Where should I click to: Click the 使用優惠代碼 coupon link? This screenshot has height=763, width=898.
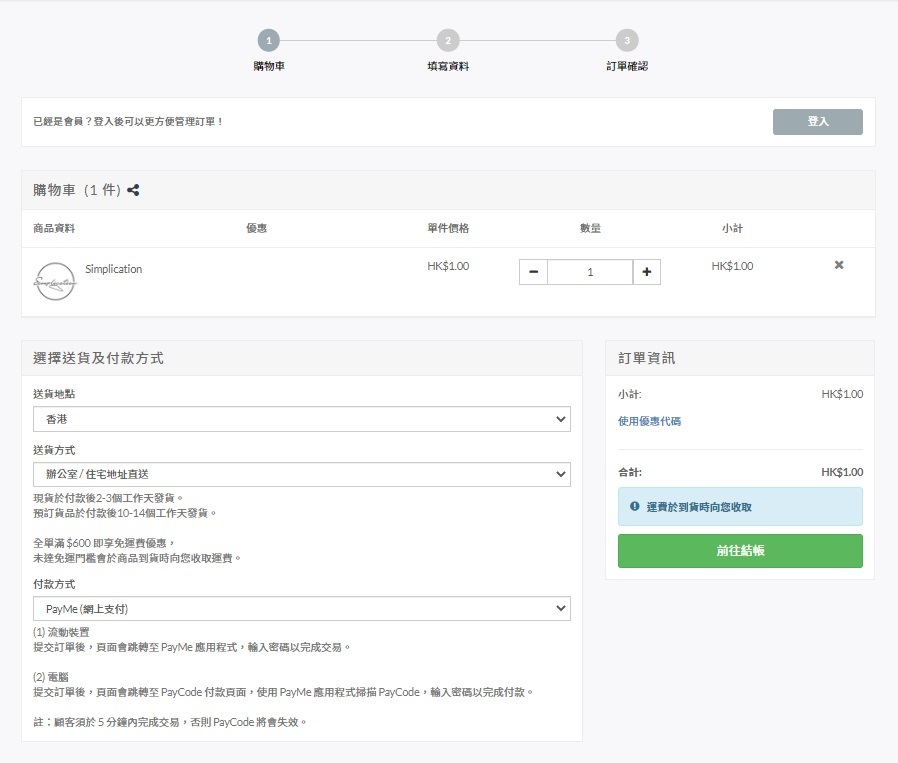click(x=649, y=421)
